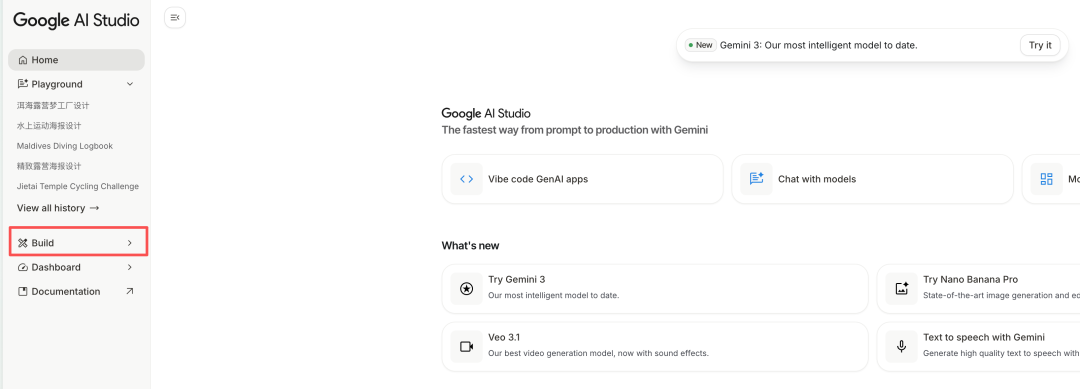Open the Jietai Temple Cycling Challenge entry
The height and width of the screenshot is (389, 1080).
pyautogui.click(x=78, y=186)
